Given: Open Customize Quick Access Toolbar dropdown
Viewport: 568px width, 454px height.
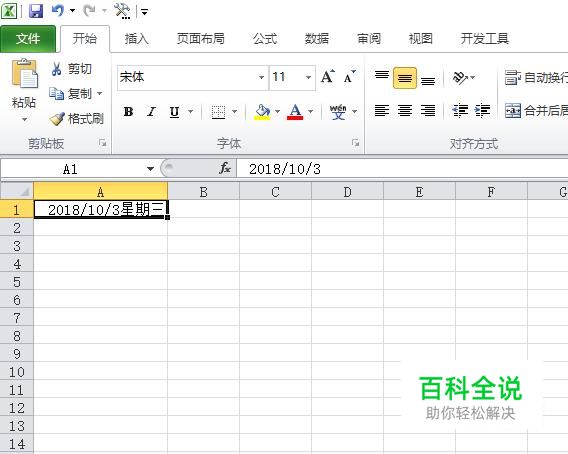Looking at the screenshot, I should tap(144, 12).
